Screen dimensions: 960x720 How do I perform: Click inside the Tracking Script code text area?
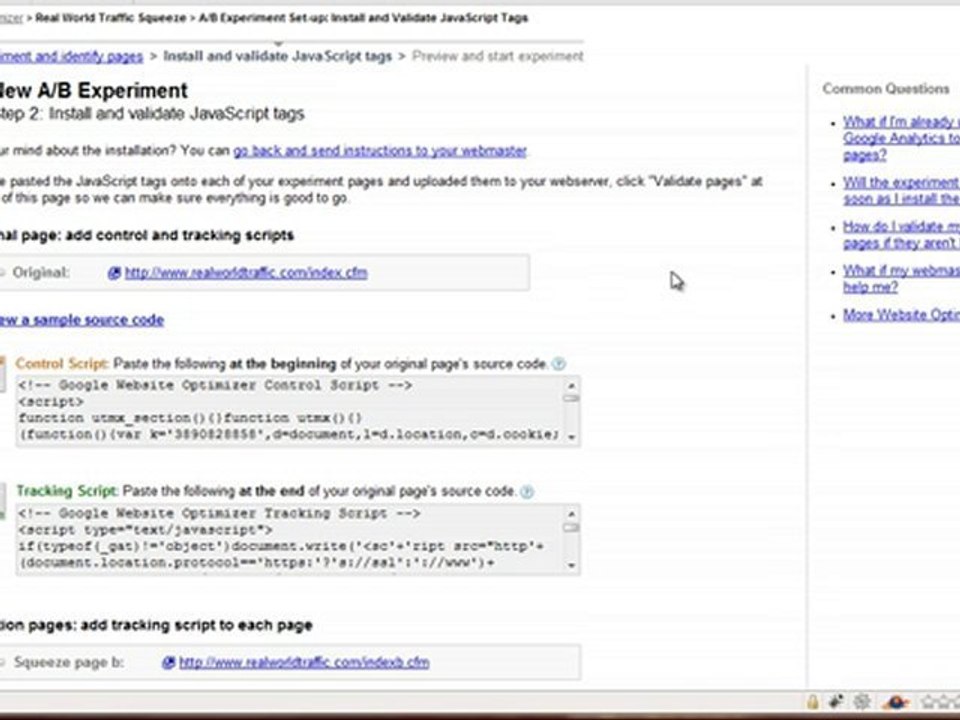(289, 539)
